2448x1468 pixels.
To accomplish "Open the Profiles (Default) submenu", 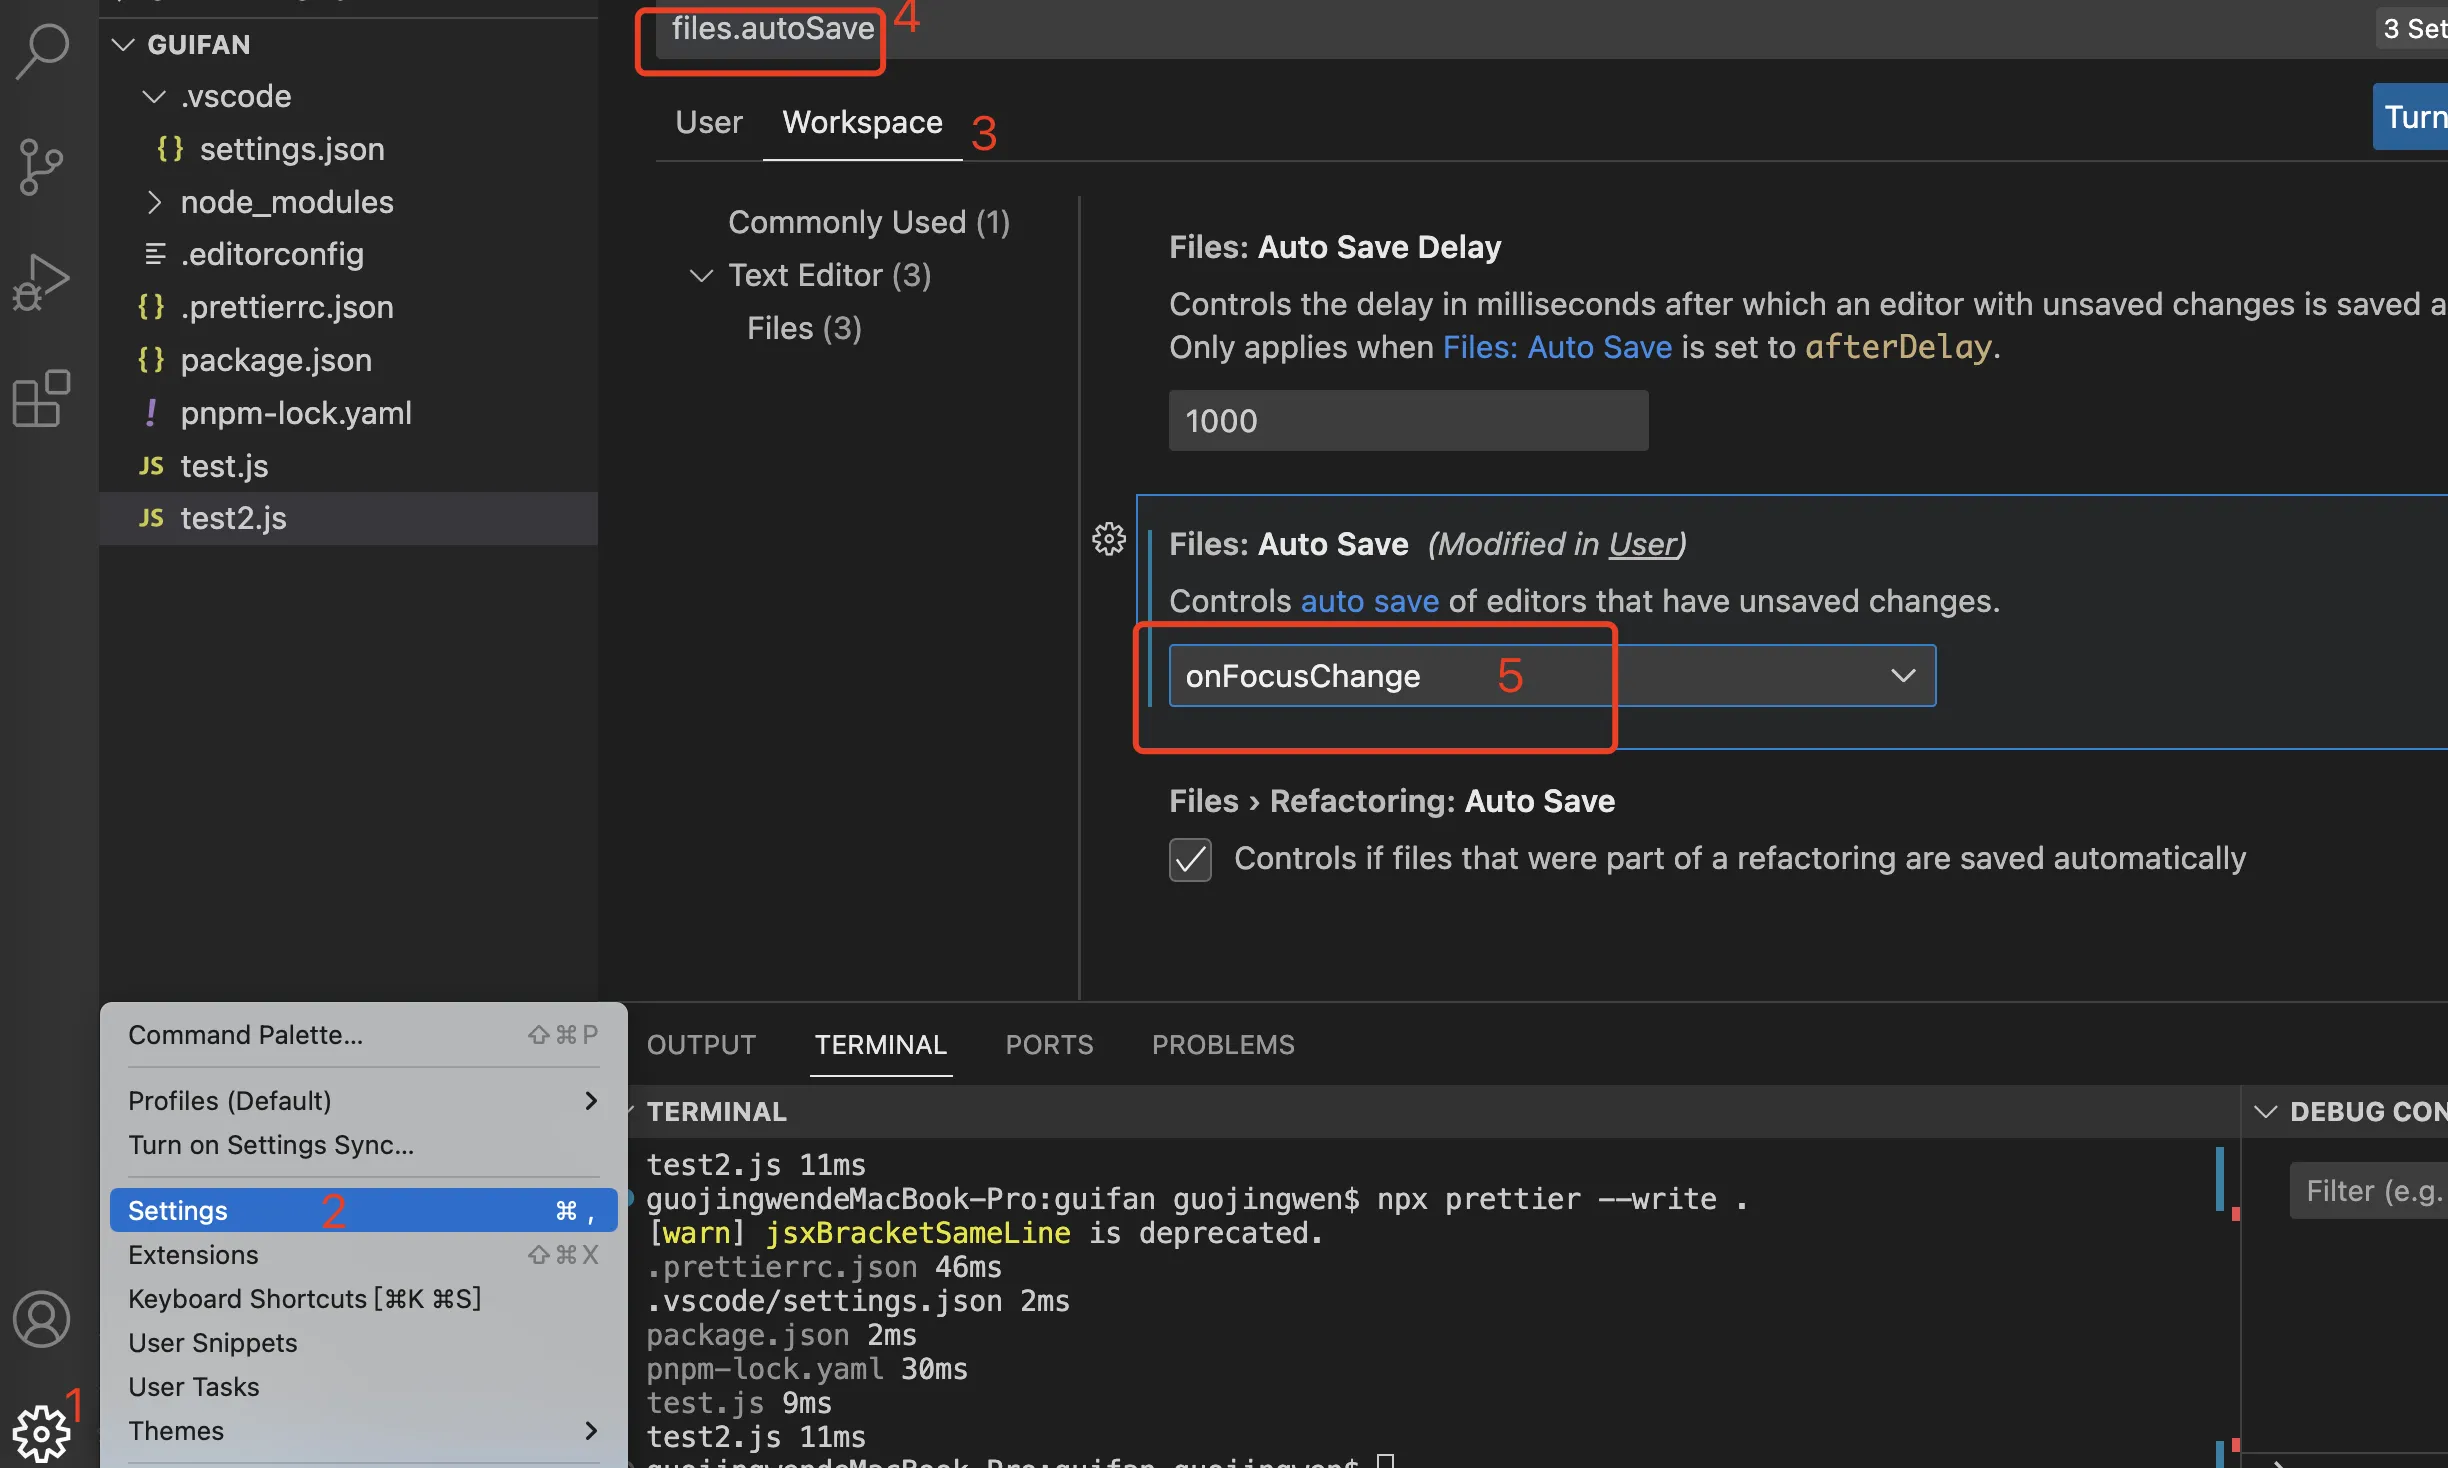I will [x=364, y=1101].
